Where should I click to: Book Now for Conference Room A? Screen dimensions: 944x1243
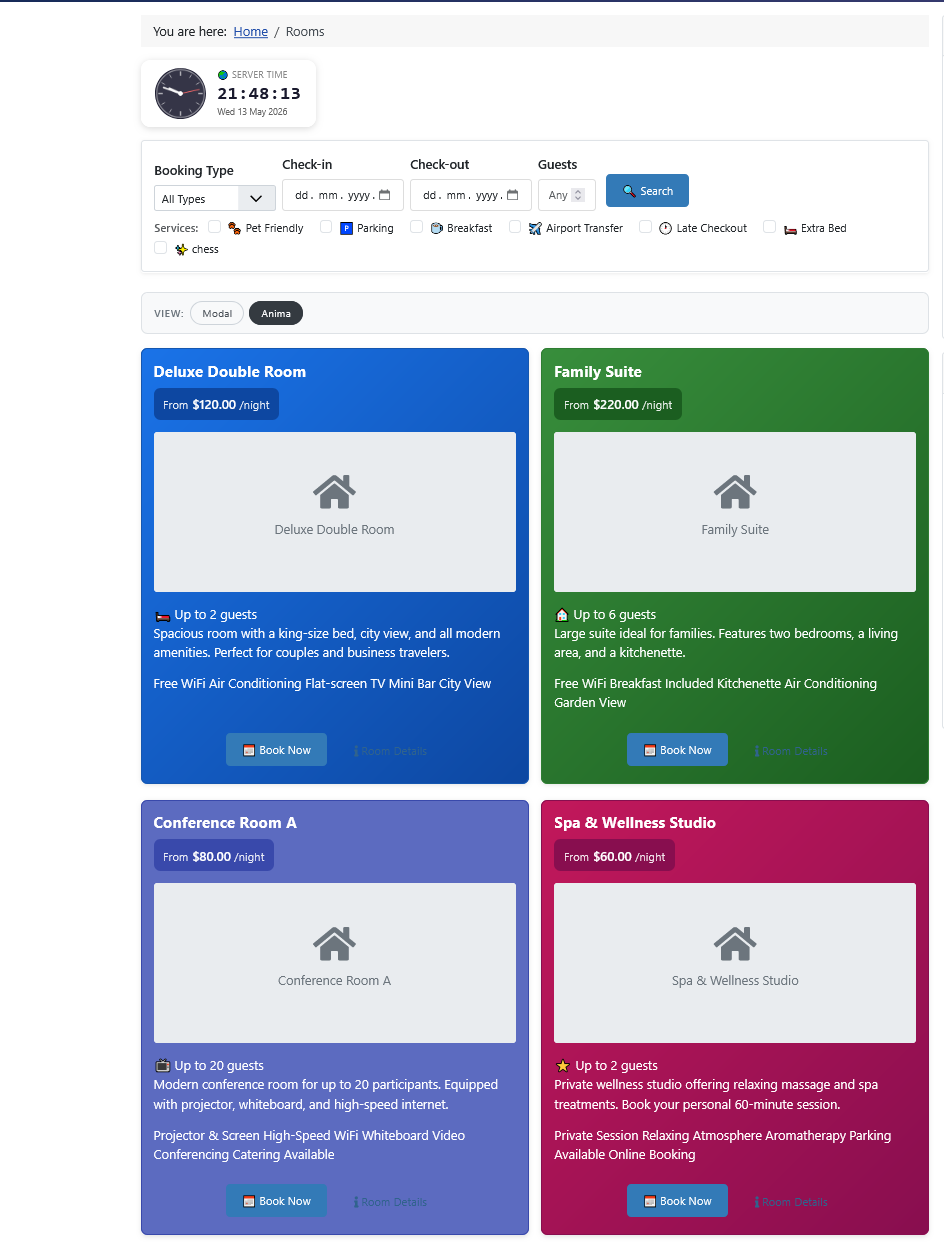click(x=276, y=1201)
